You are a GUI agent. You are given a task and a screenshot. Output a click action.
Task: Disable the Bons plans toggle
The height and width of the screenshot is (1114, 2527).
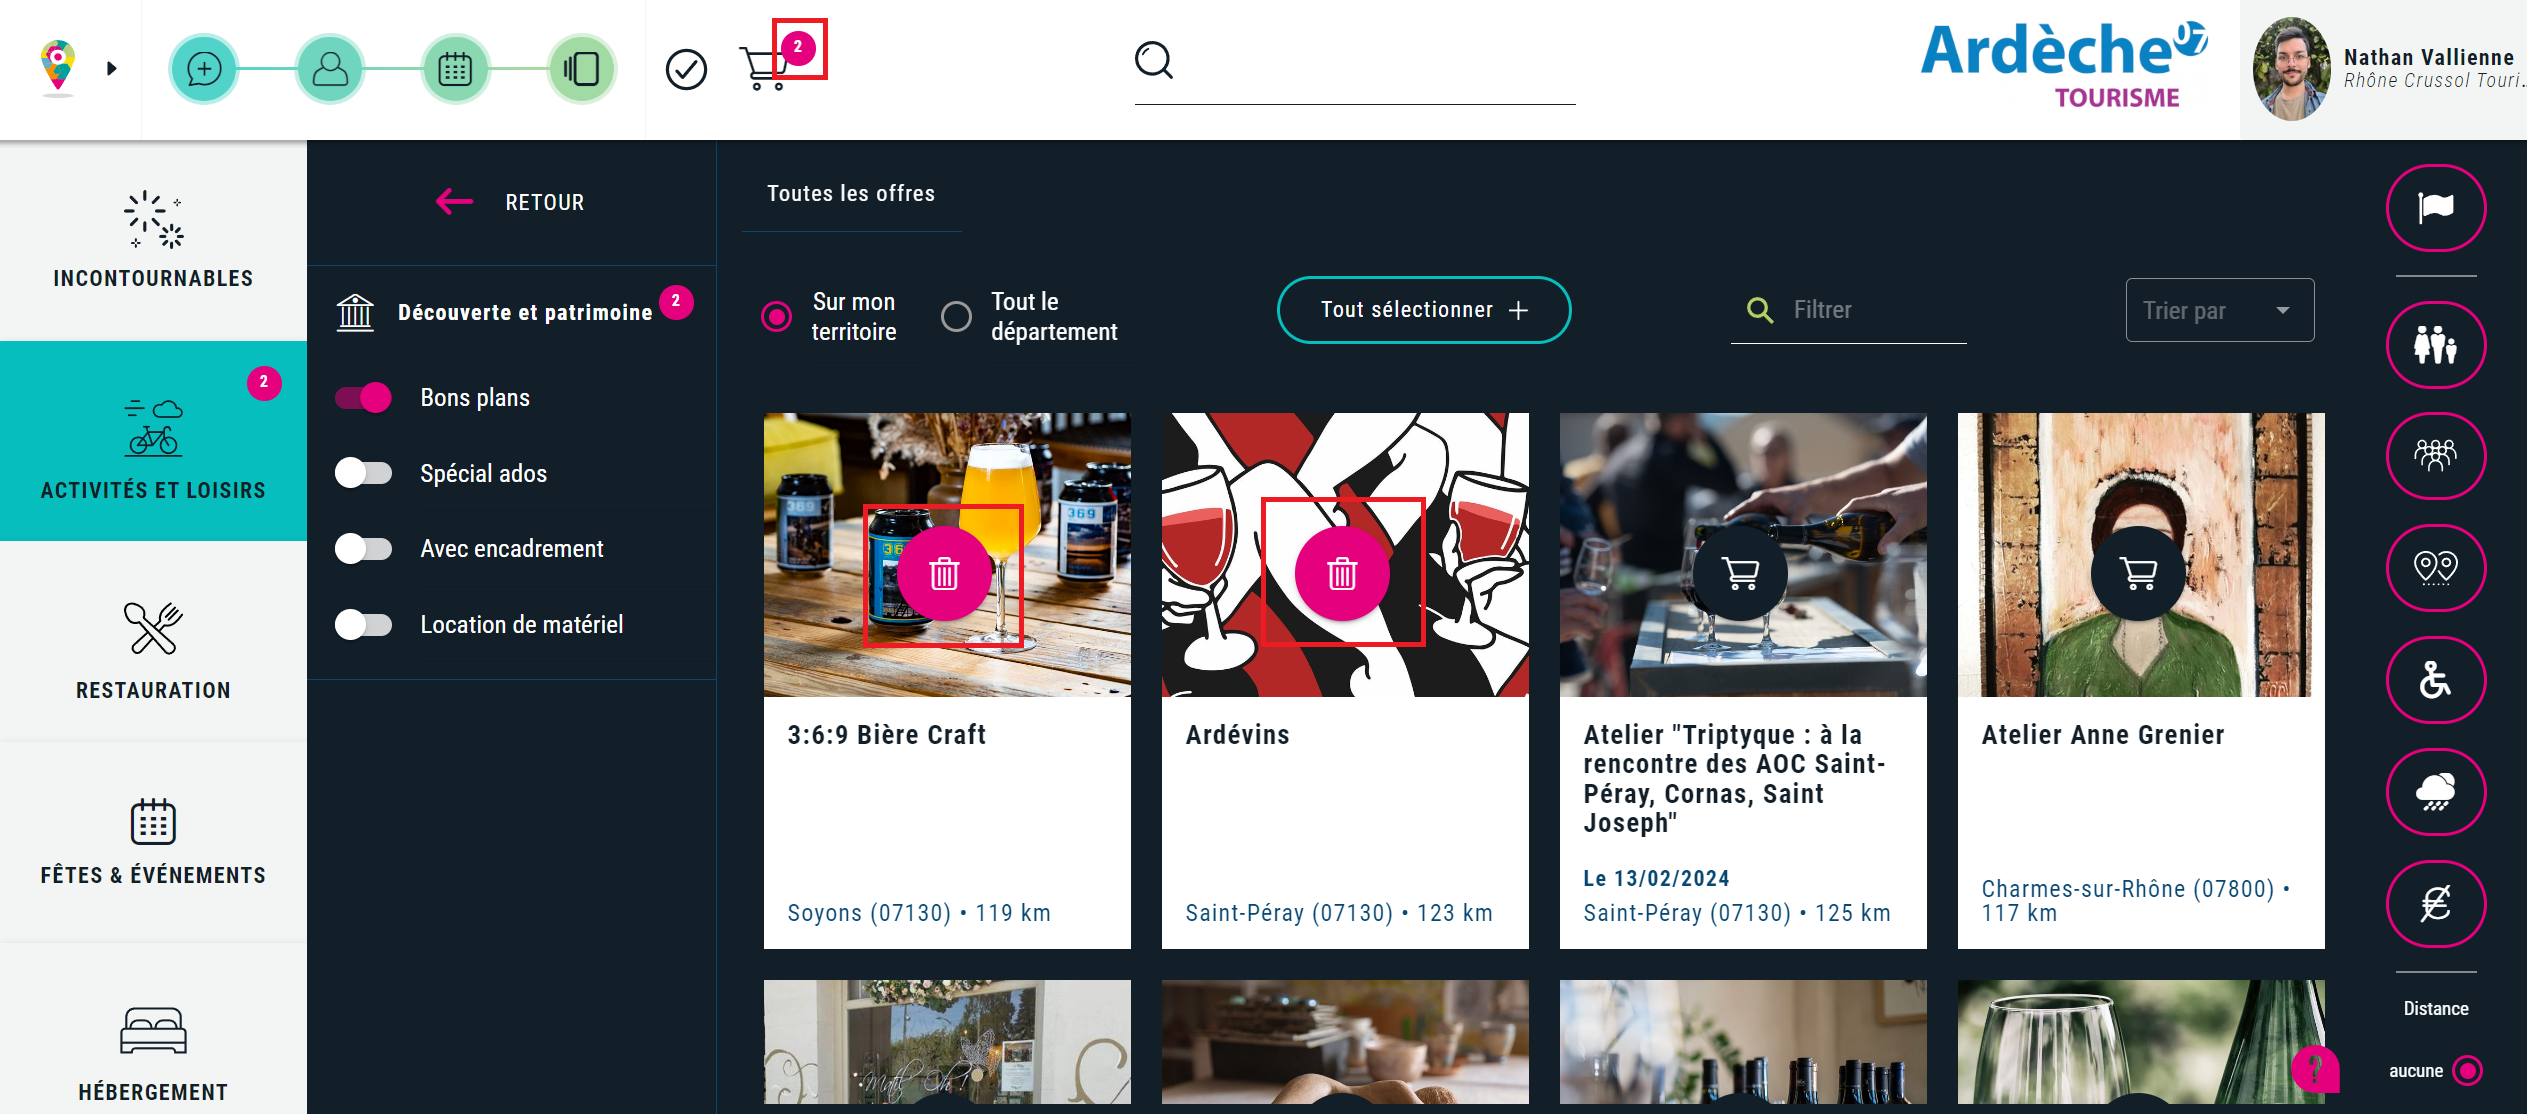(x=363, y=398)
